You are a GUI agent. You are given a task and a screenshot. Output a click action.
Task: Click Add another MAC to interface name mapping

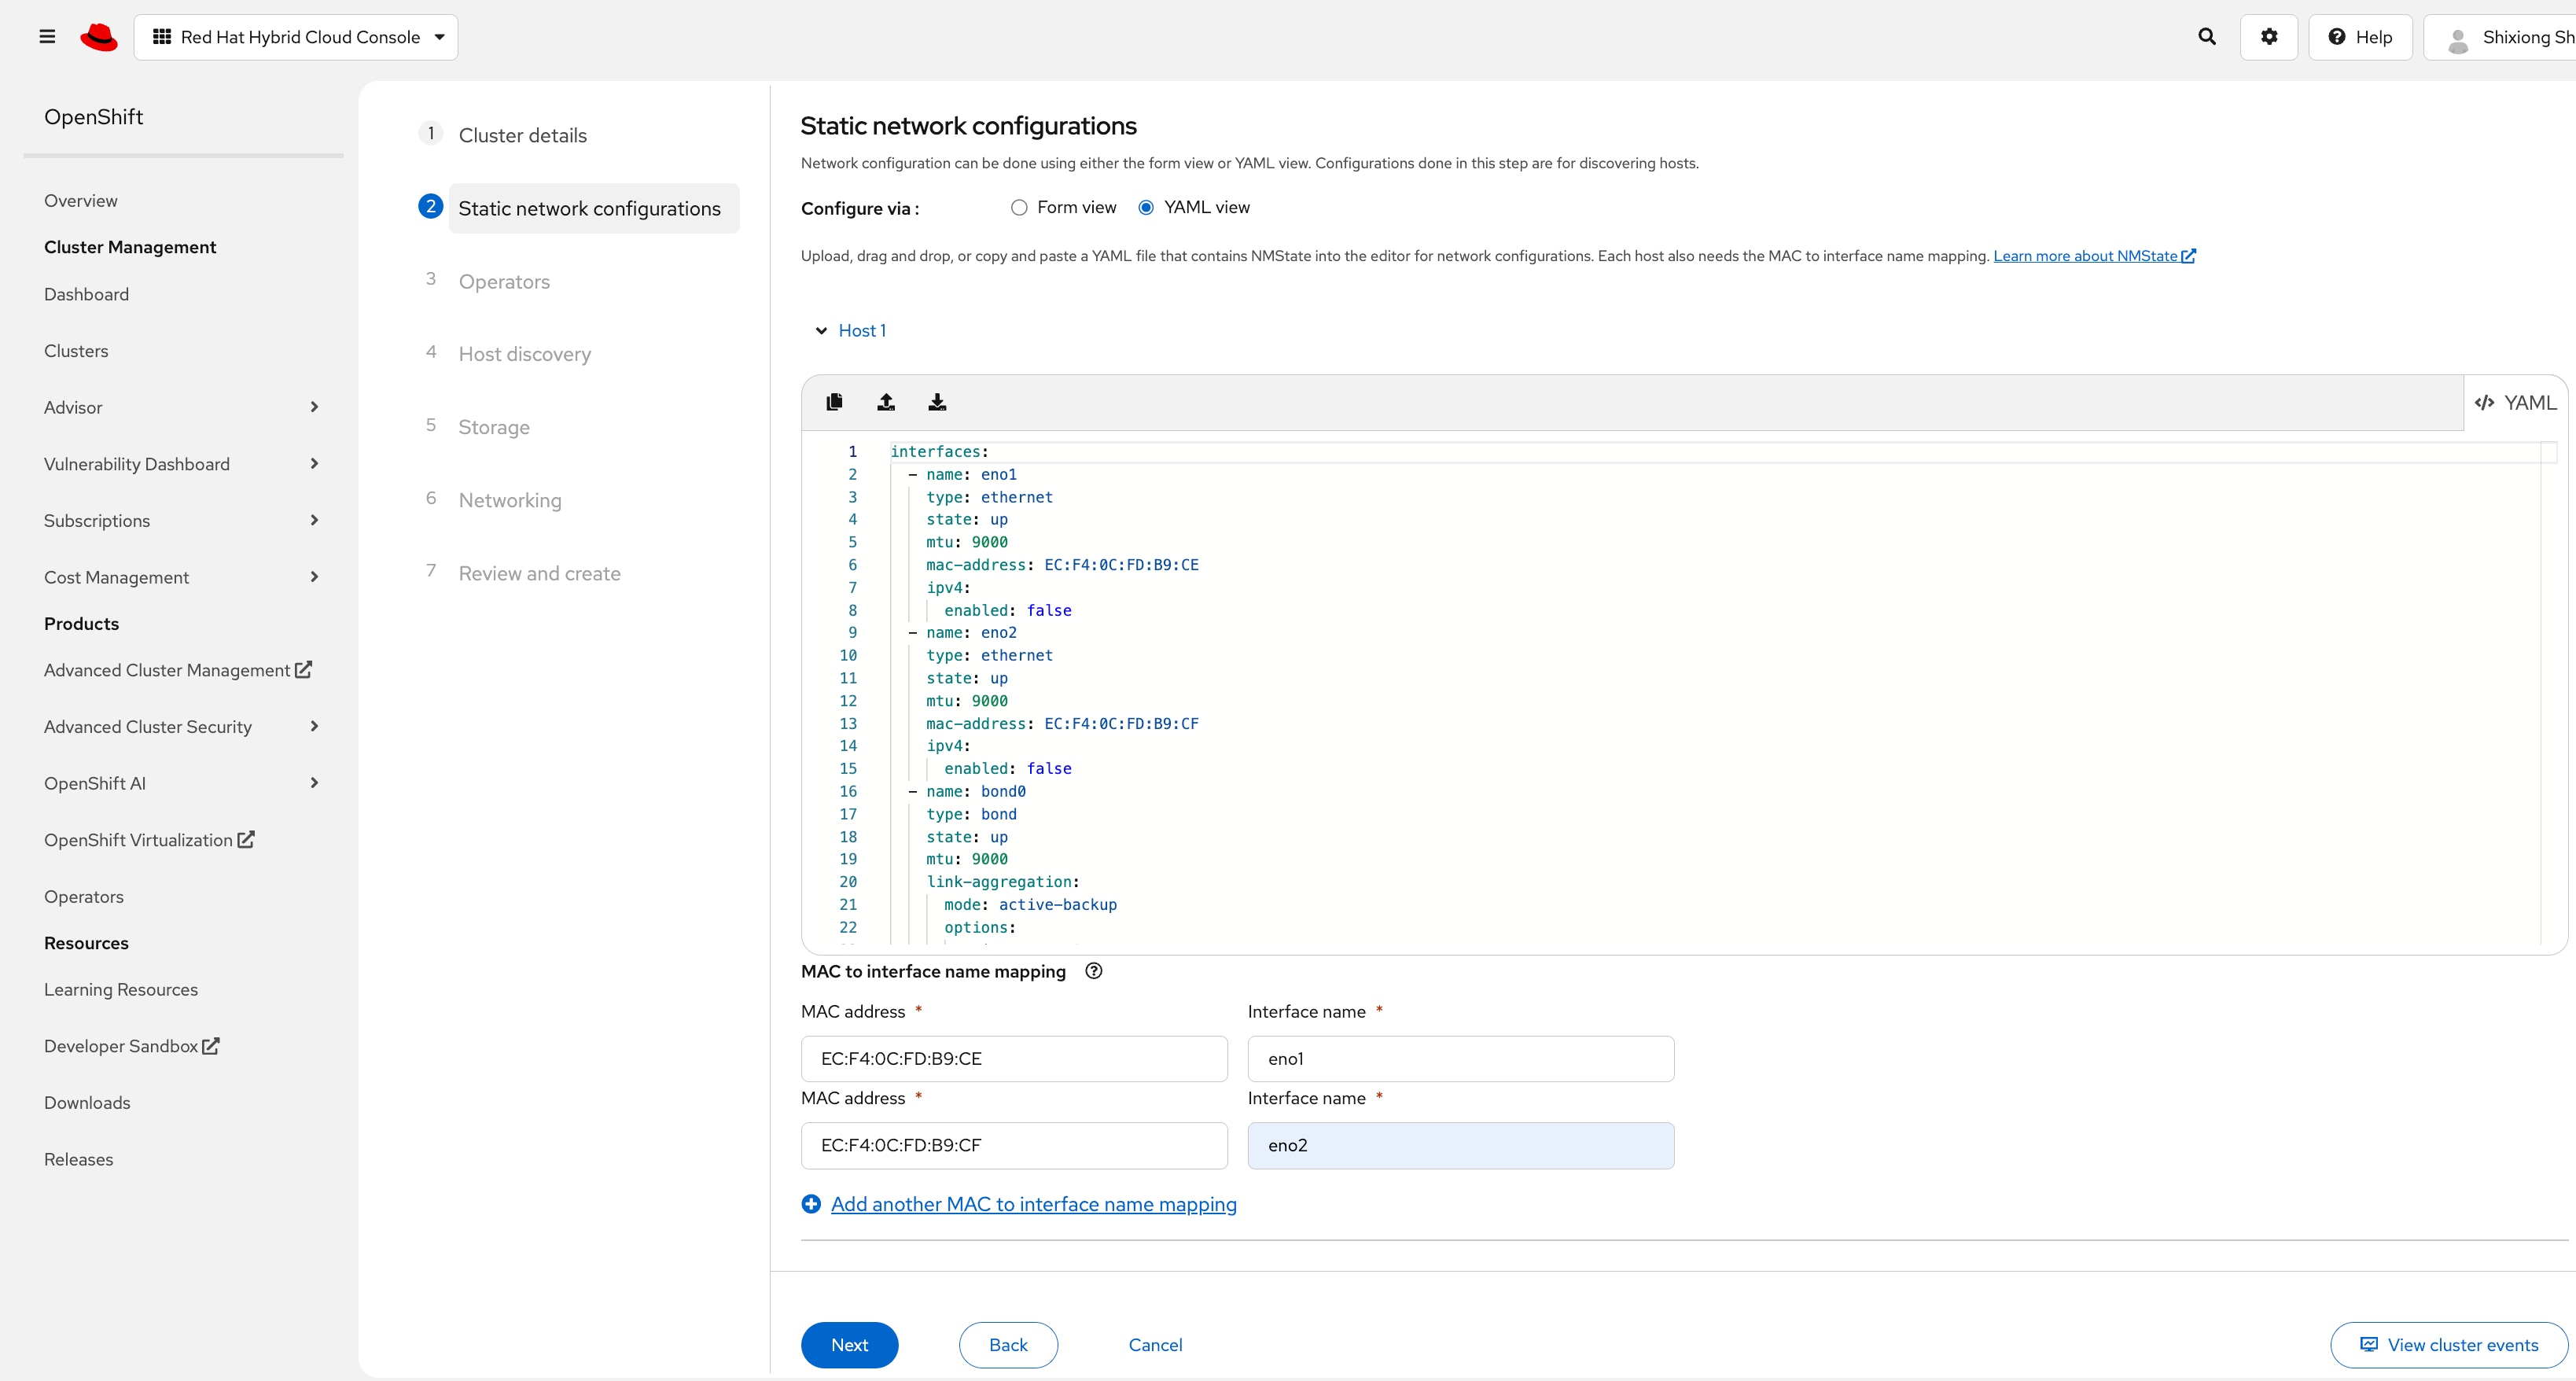(x=1033, y=1204)
